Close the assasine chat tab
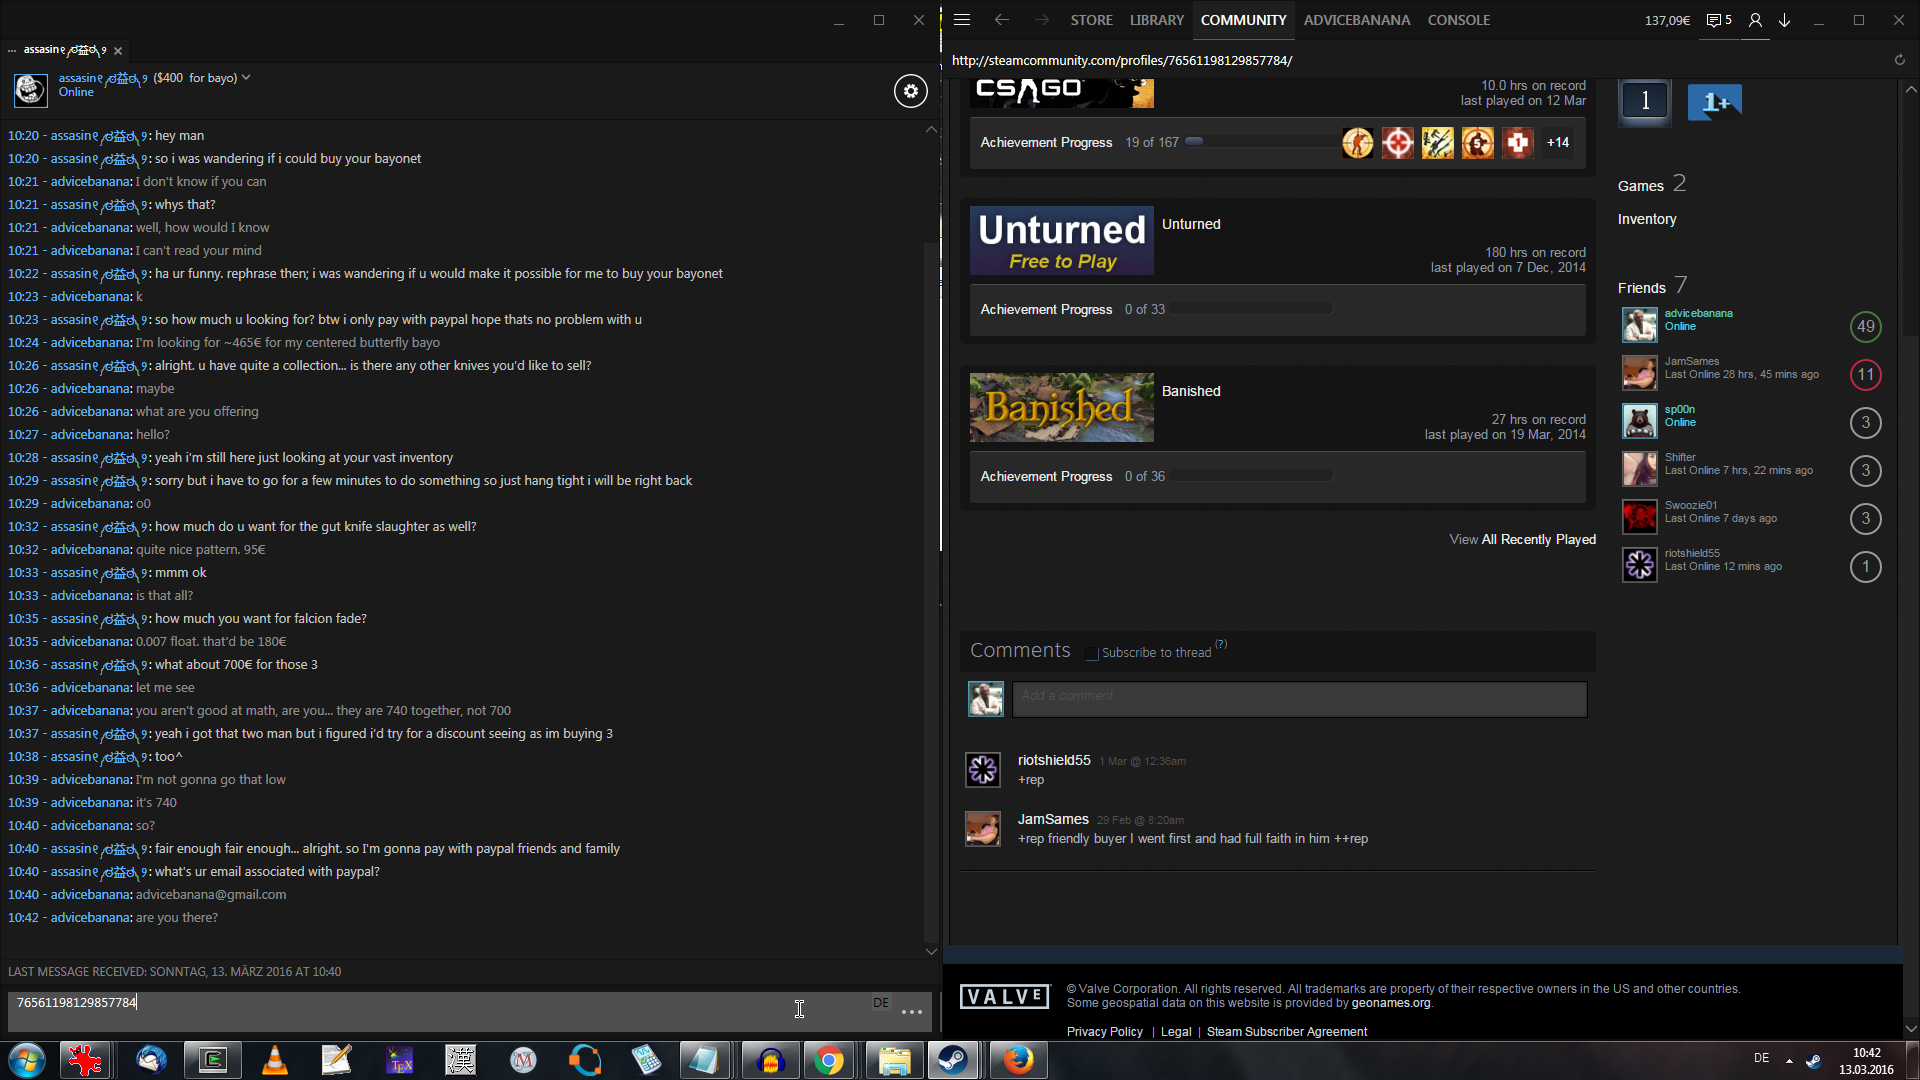This screenshot has width=1920, height=1080. pyautogui.click(x=118, y=51)
